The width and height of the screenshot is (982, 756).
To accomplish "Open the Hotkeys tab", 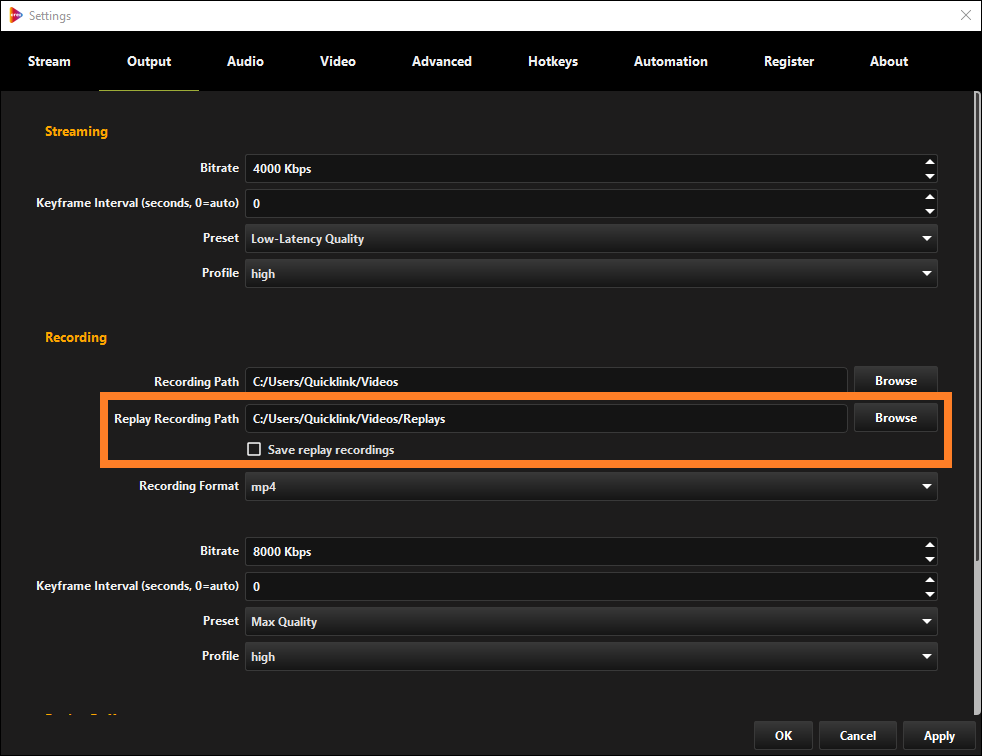I will (x=552, y=61).
